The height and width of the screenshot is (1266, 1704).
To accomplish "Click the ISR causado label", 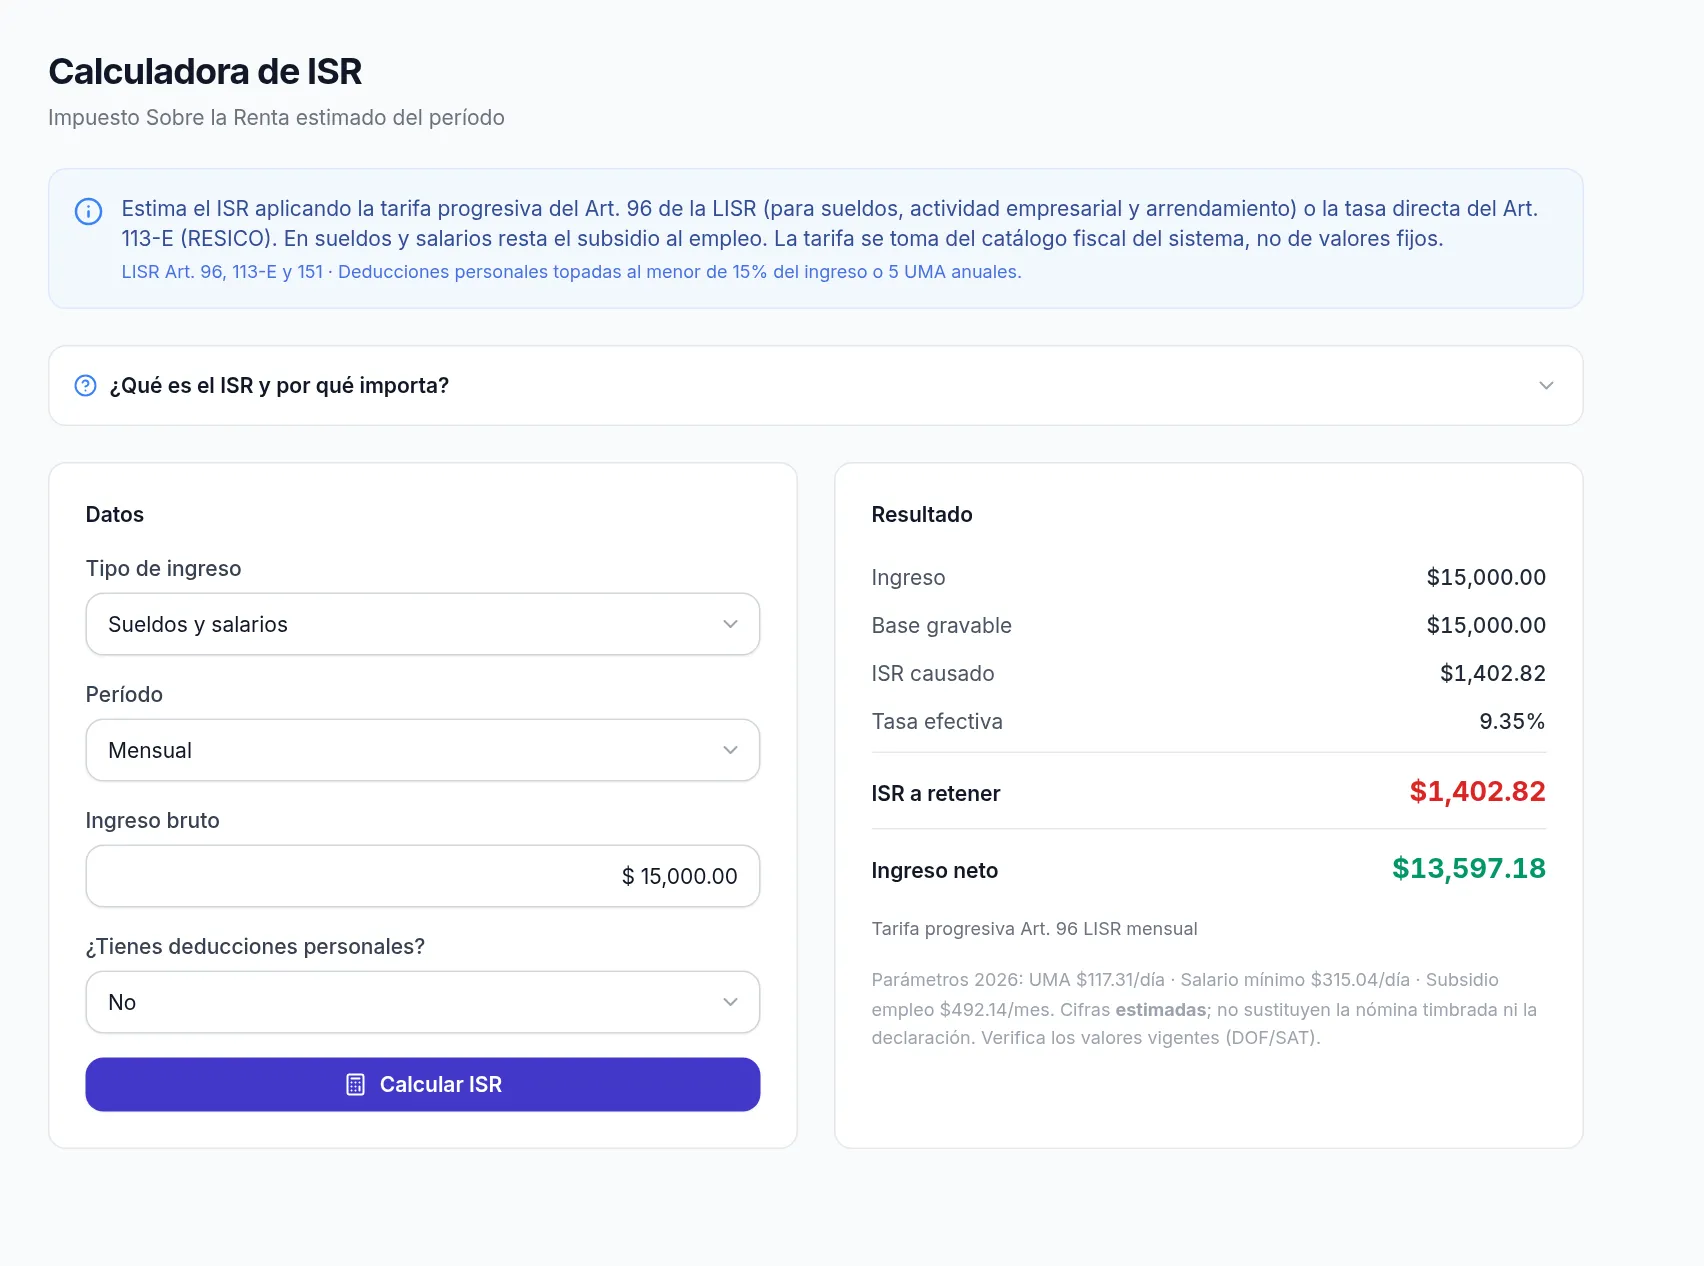I will tap(932, 673).
